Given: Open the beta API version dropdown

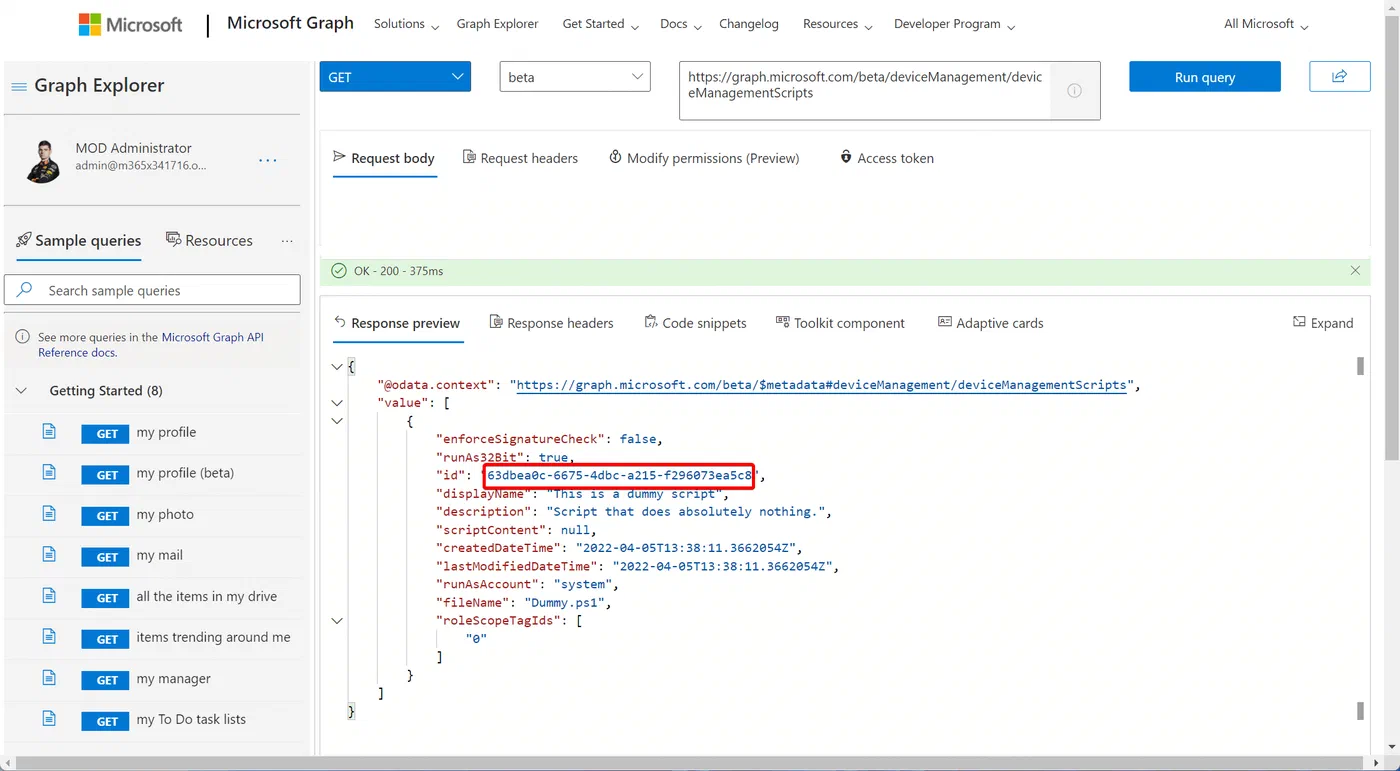Looking at the screenshot, I should tap(574, 77).
